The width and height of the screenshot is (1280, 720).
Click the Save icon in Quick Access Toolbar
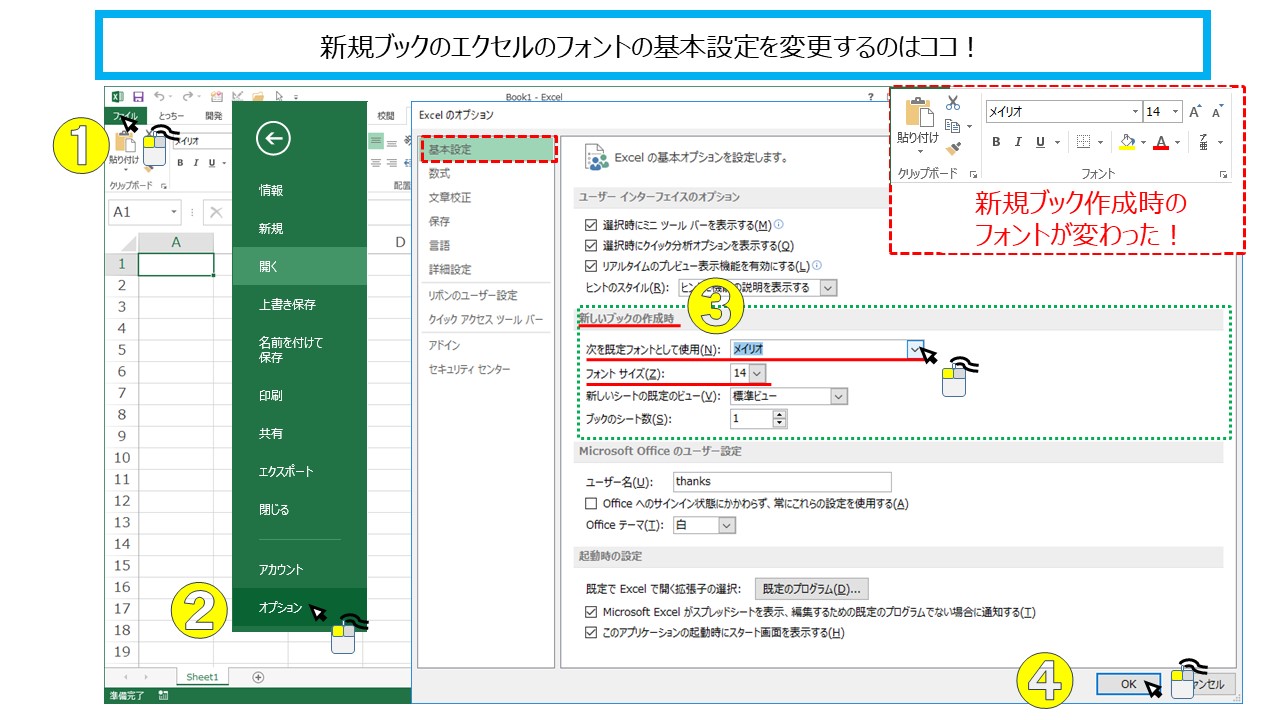coord(136,97)
